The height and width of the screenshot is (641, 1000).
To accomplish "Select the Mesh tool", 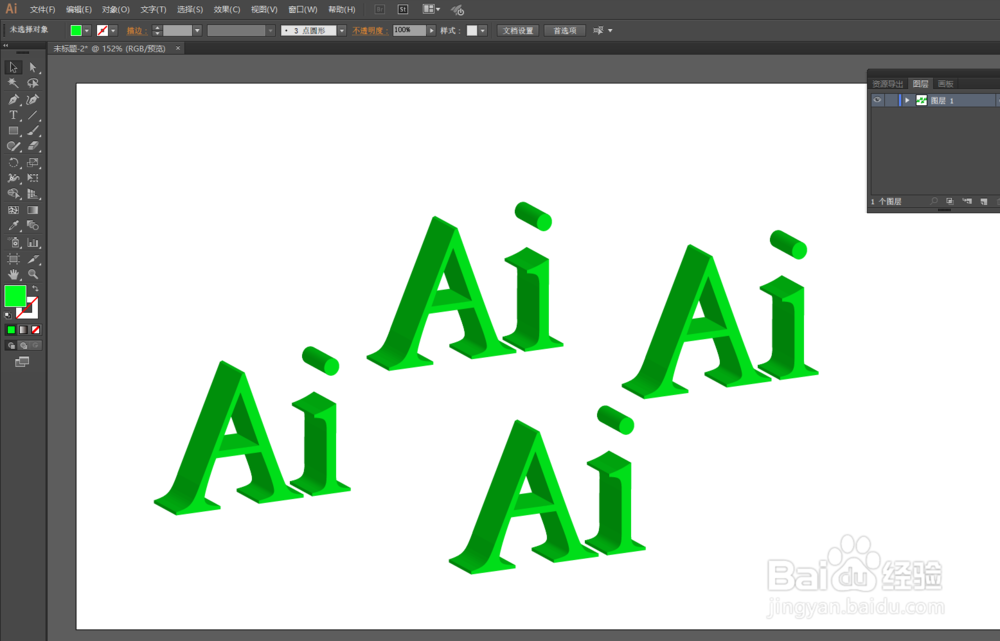I will click(13, 210).
